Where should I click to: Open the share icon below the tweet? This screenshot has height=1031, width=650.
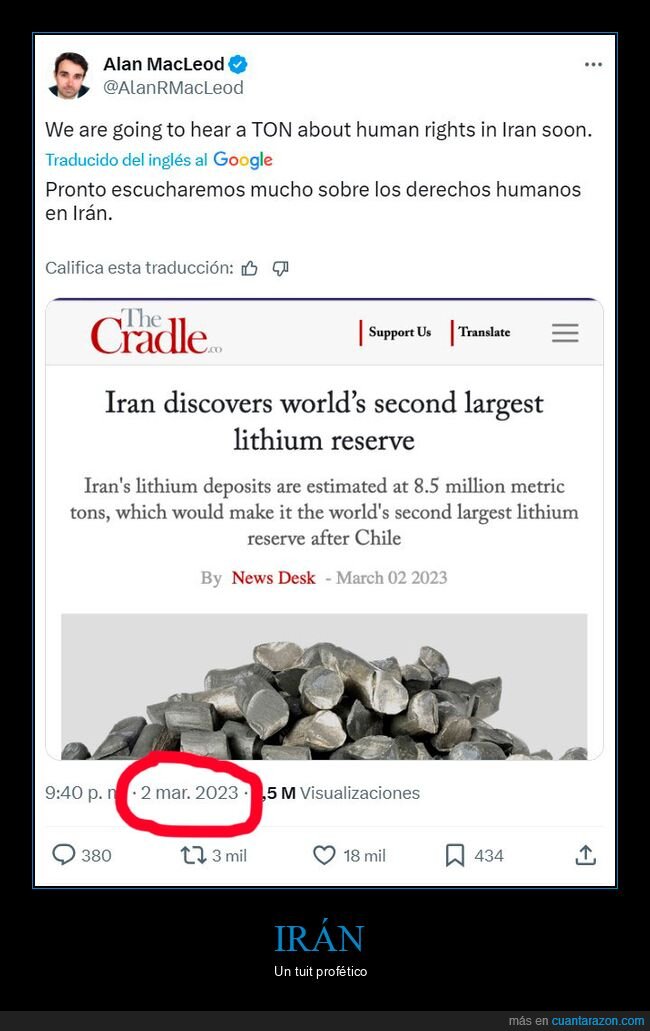tap(584, 855)
